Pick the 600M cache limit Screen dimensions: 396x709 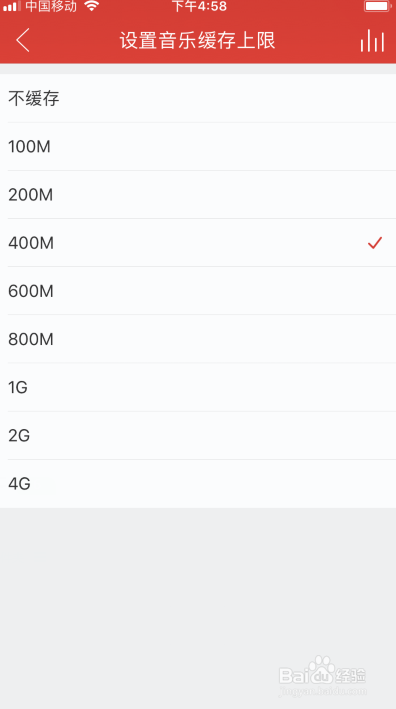click(x=198, y=291)
